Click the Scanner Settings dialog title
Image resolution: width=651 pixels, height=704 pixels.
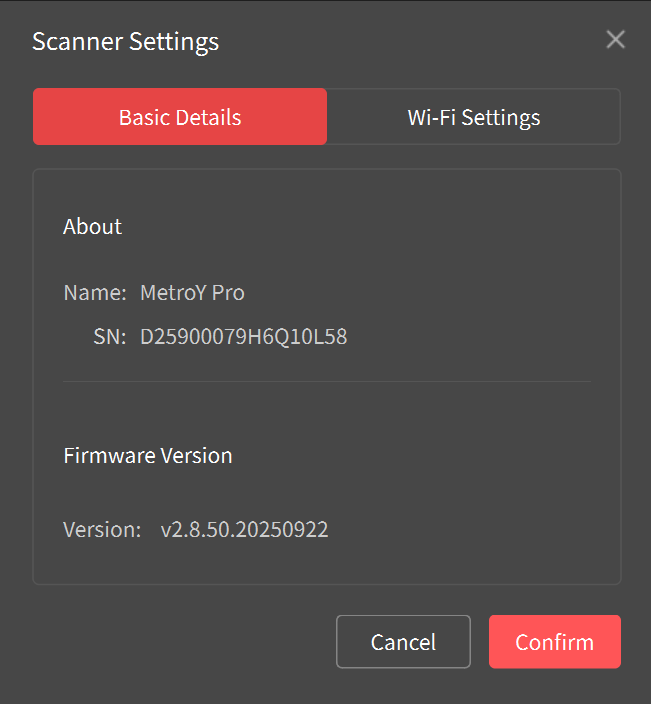(125, 42)
